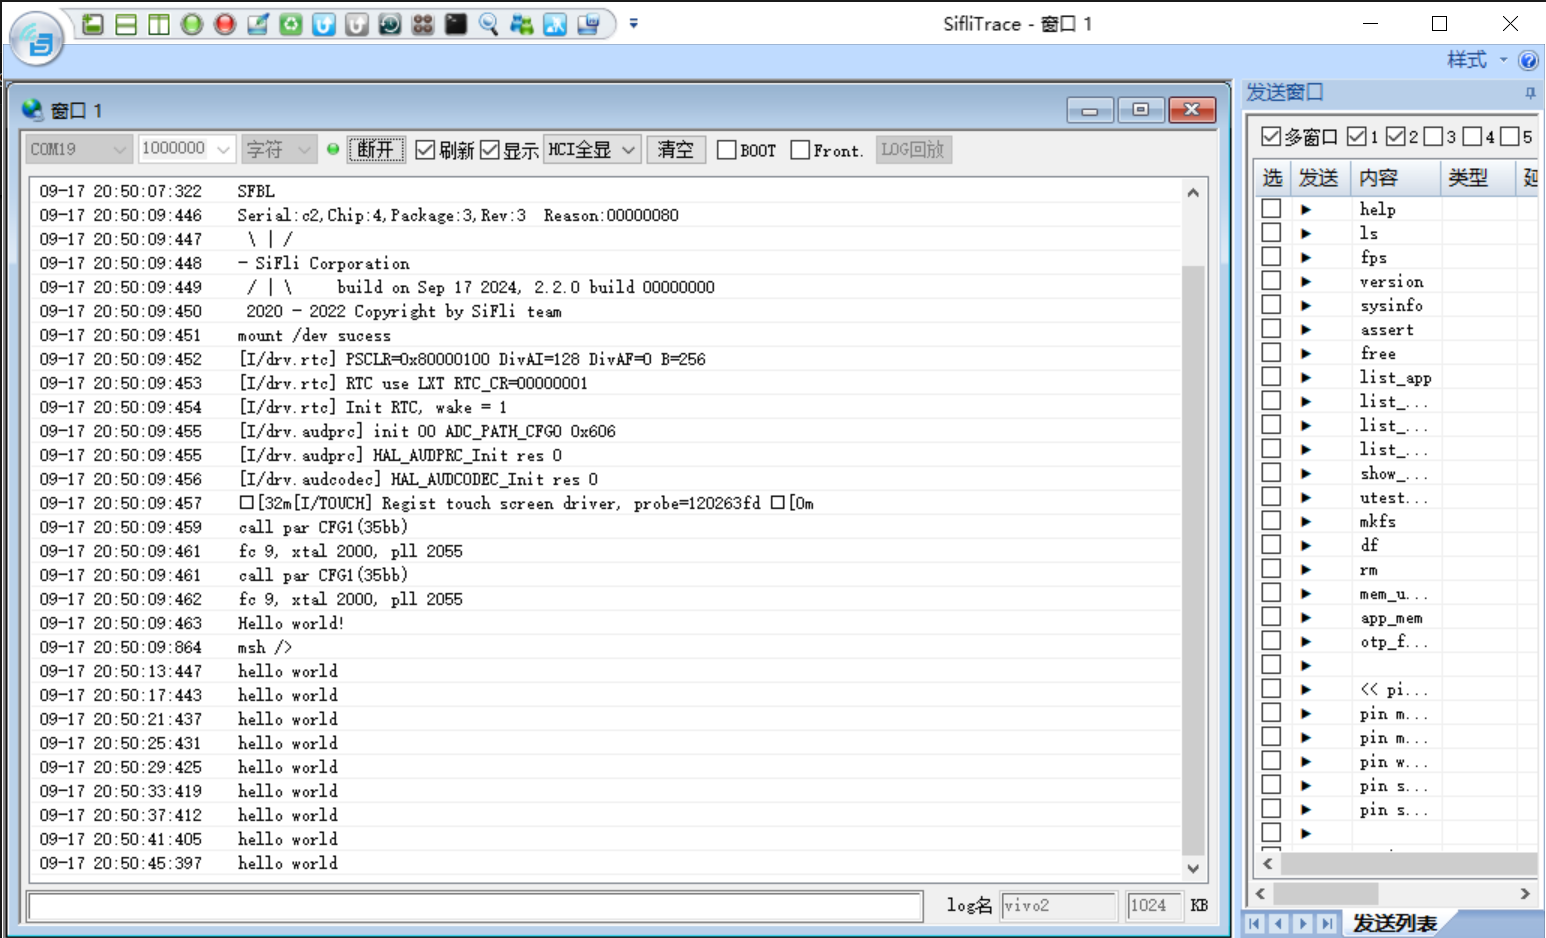Expand the 1000000 baud rate dropdown
This screenshot has width=1546, height=938.
point(186,149)
